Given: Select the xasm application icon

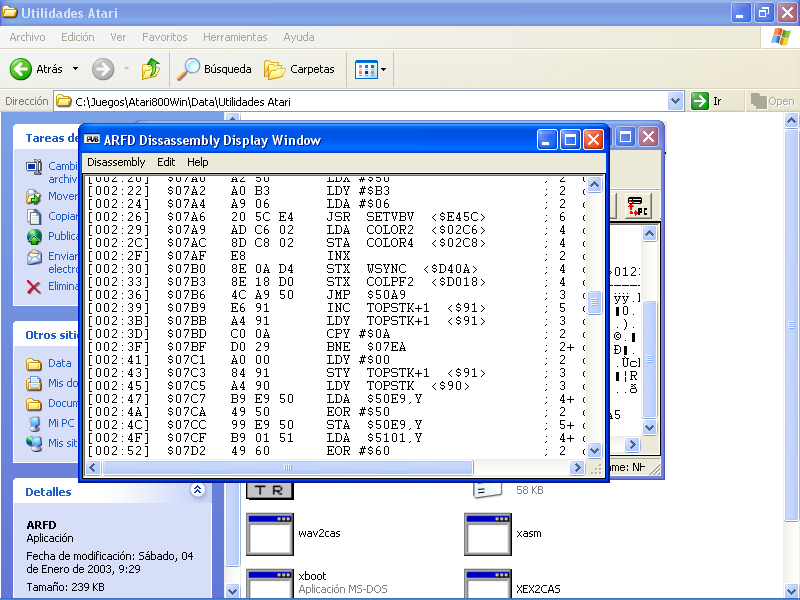Looking at the screenshot, I should pyautogui.click(x=488, y=534).
